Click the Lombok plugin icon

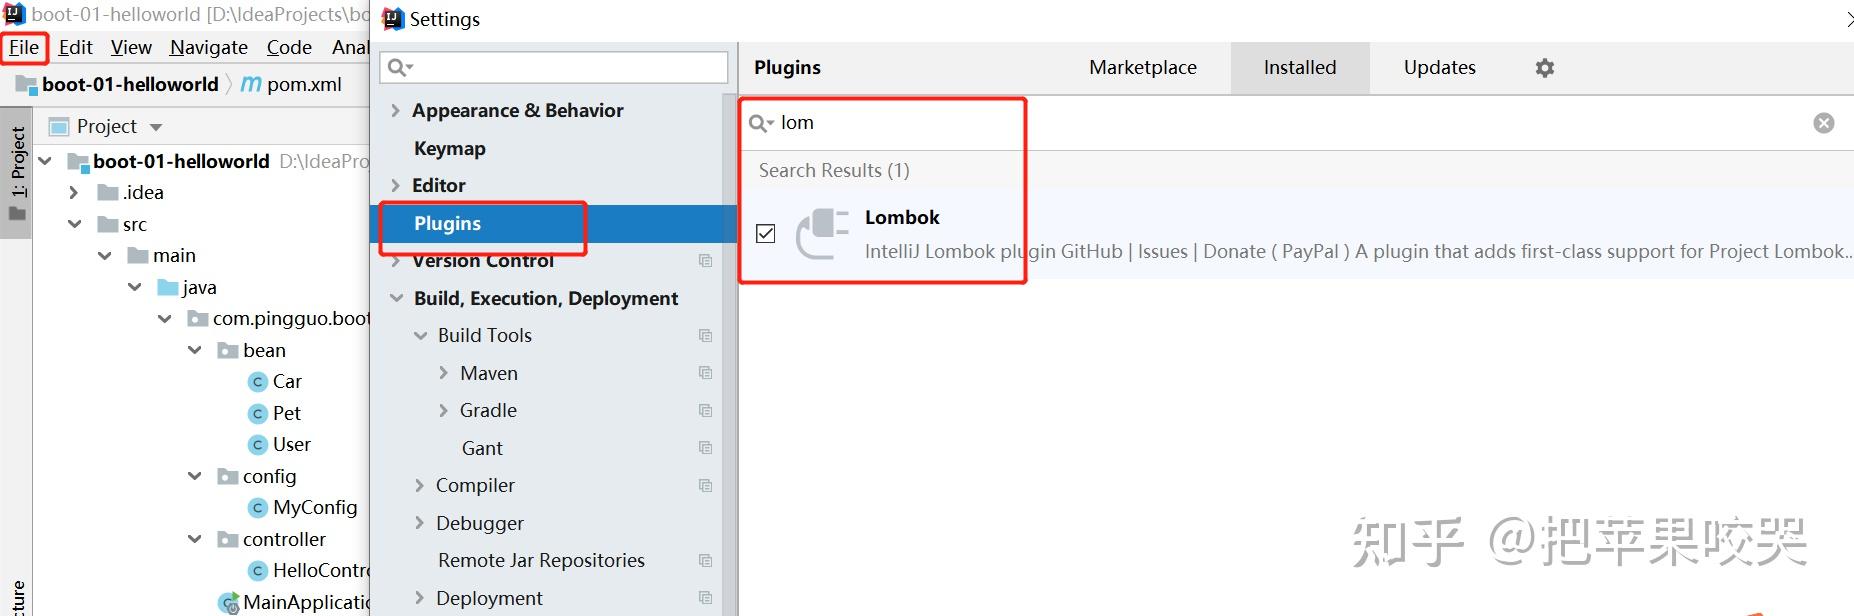[820, 234]
